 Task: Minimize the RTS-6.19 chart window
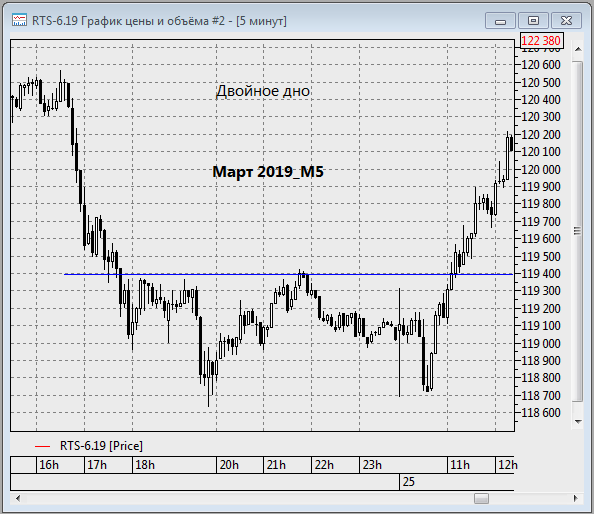pos(500,20)
